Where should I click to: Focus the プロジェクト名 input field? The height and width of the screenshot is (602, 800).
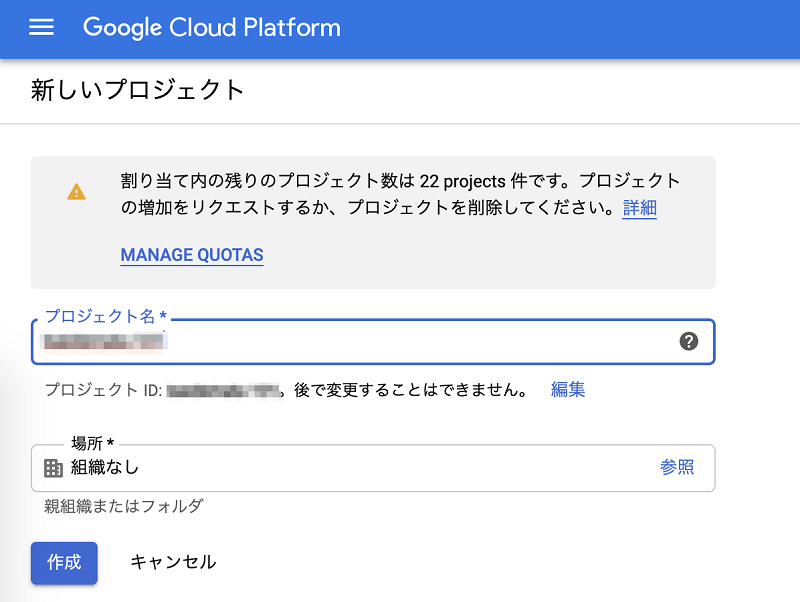point(373,342)
